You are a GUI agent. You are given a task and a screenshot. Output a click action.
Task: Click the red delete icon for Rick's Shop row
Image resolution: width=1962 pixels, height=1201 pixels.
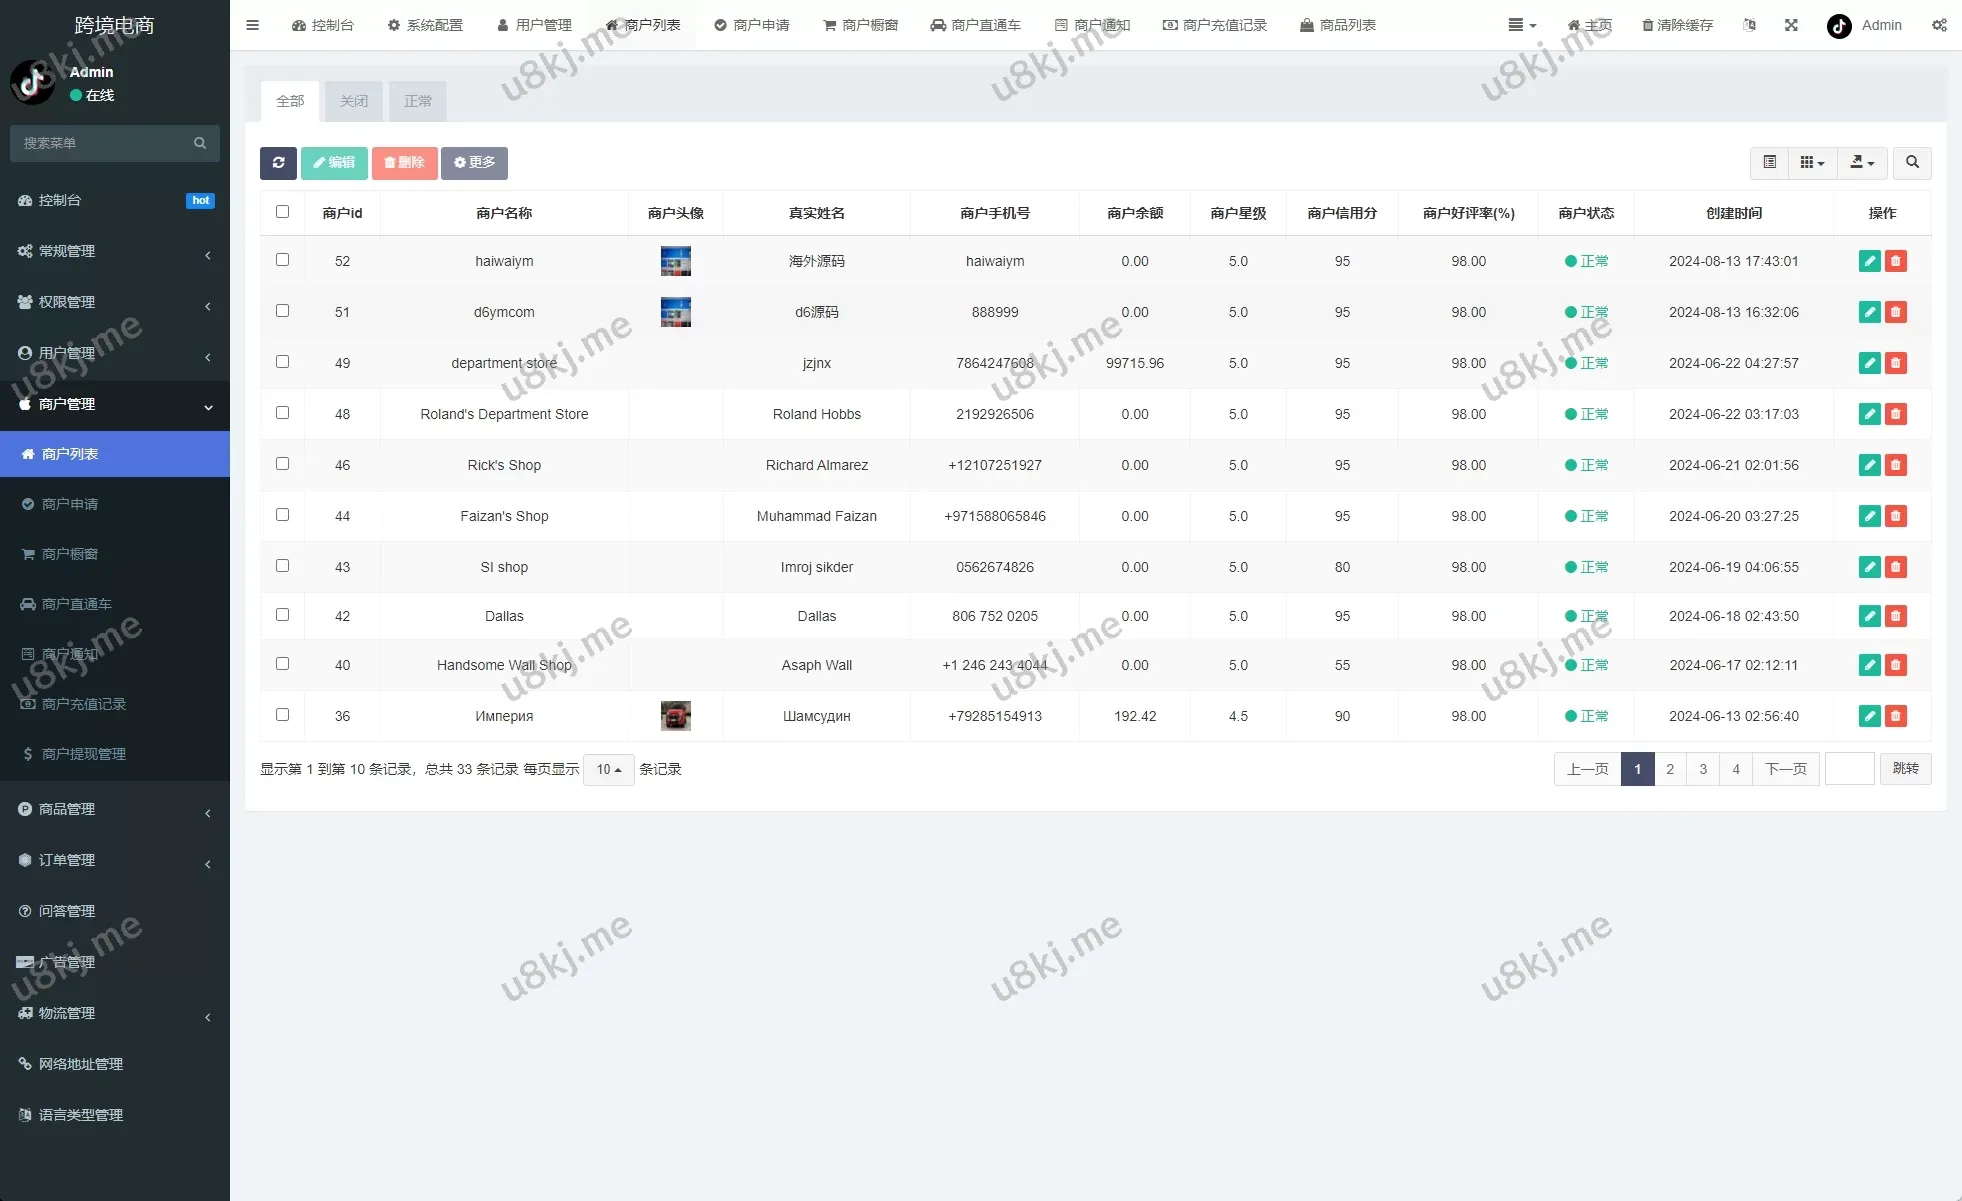(1895, 465)
